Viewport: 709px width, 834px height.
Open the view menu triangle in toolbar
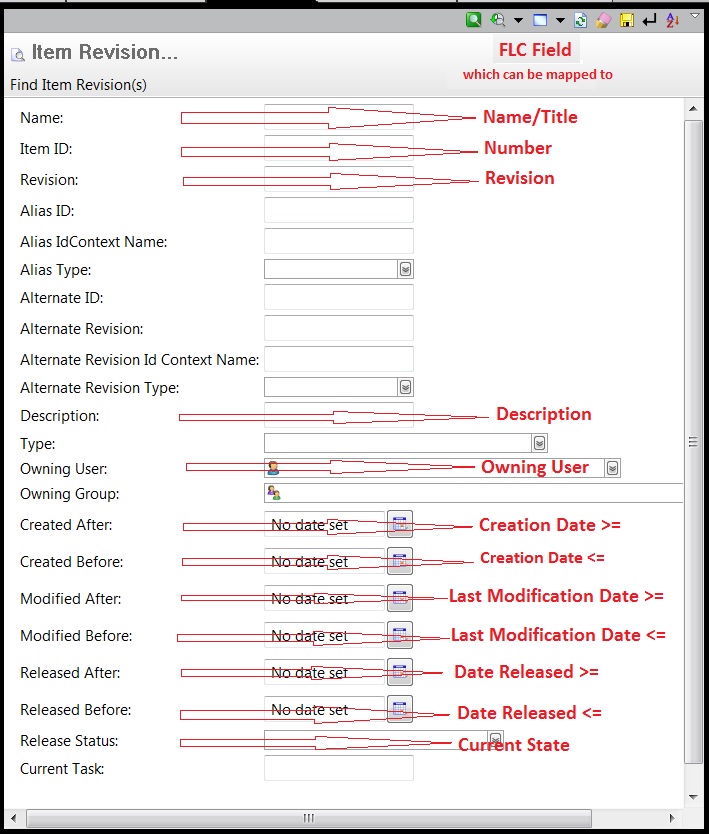(694, 16)
